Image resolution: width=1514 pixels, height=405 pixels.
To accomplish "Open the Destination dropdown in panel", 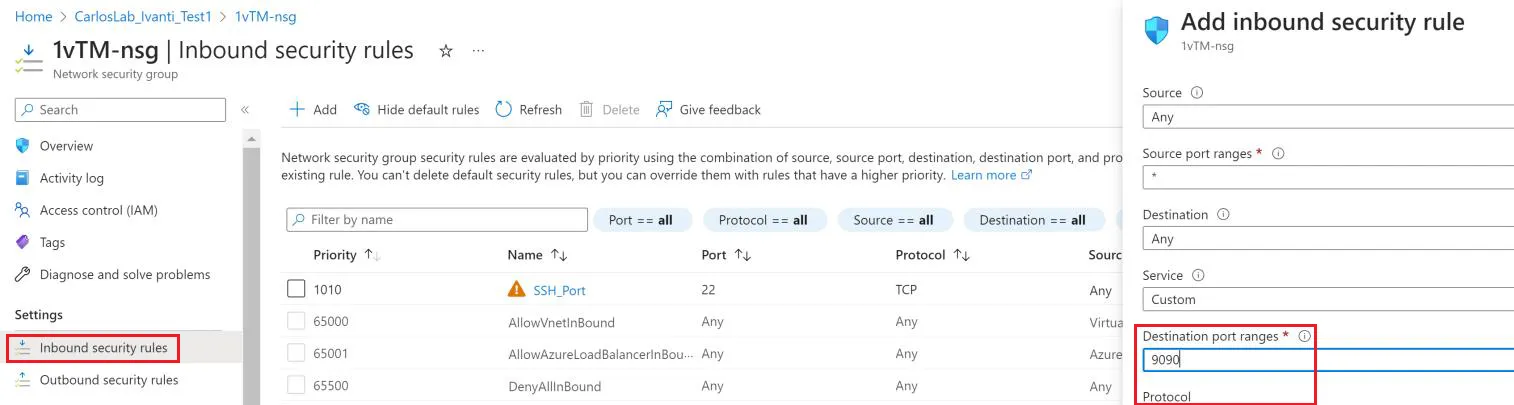I will point(1328,239).
